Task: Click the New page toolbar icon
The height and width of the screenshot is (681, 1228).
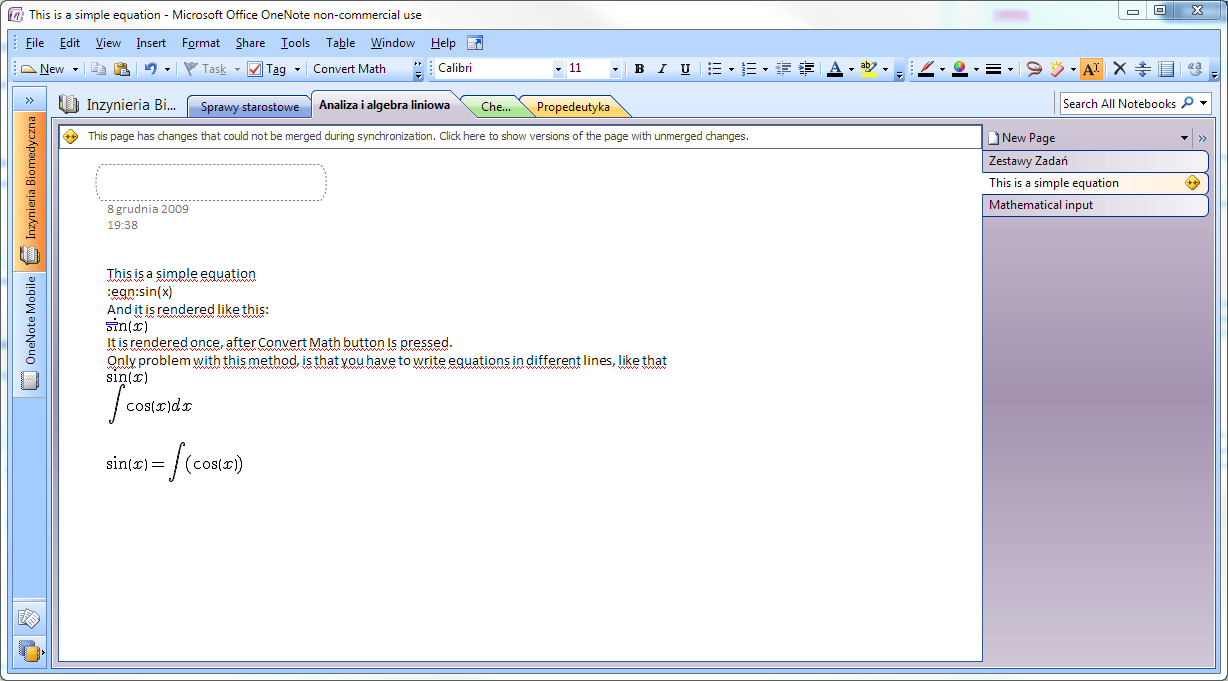Action: tap(29, 69)
